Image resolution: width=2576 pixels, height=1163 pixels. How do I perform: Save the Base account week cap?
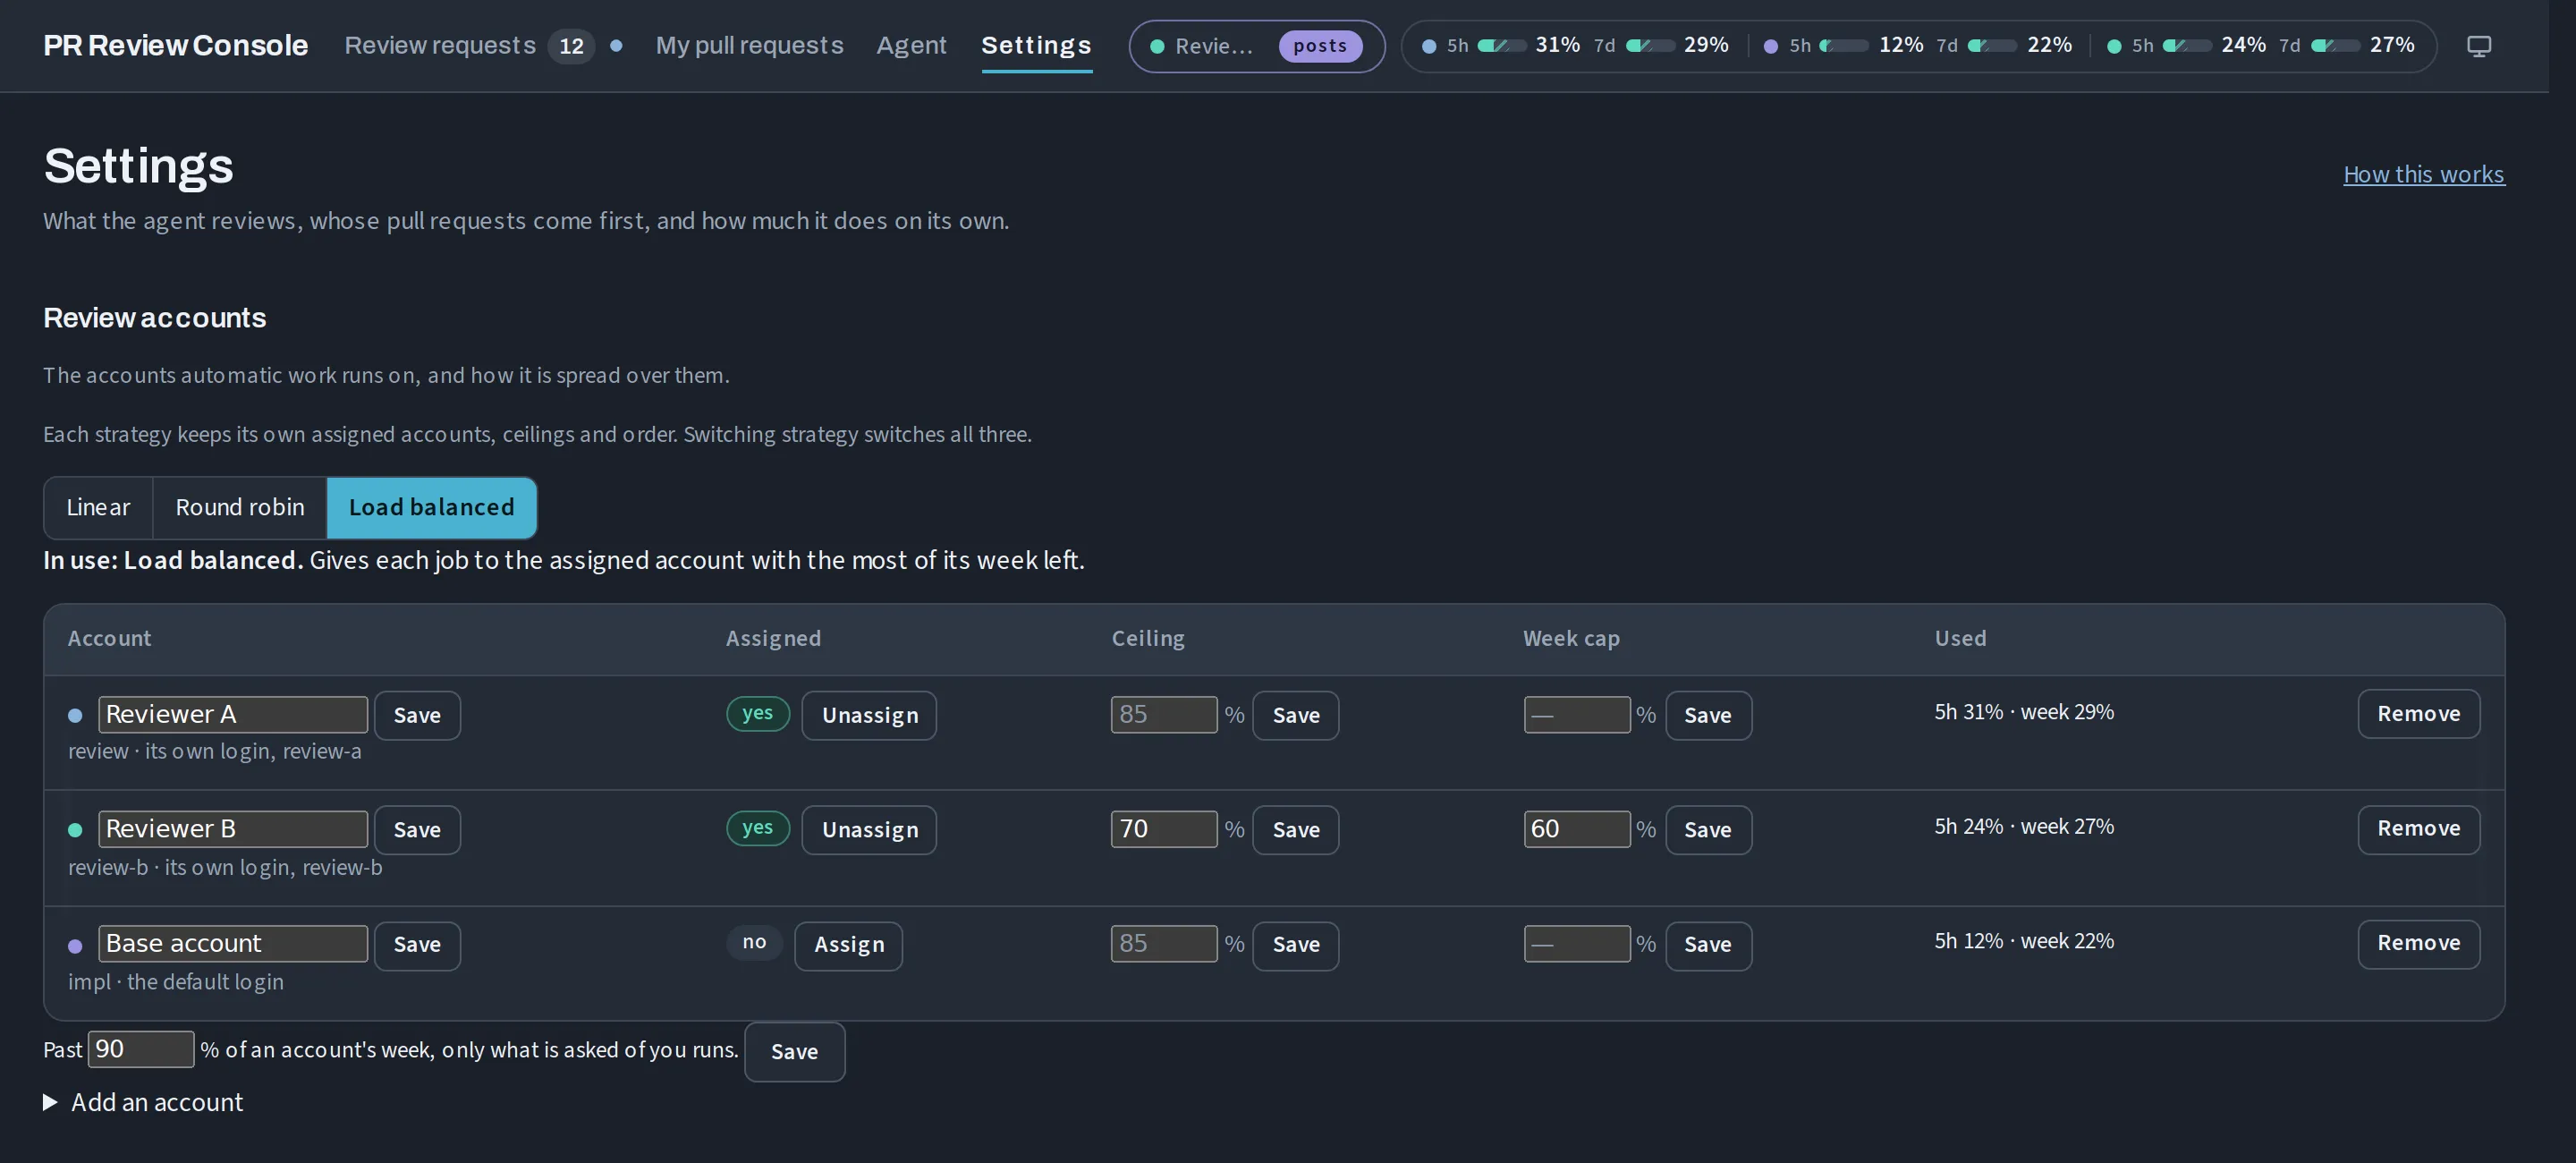1708,945
